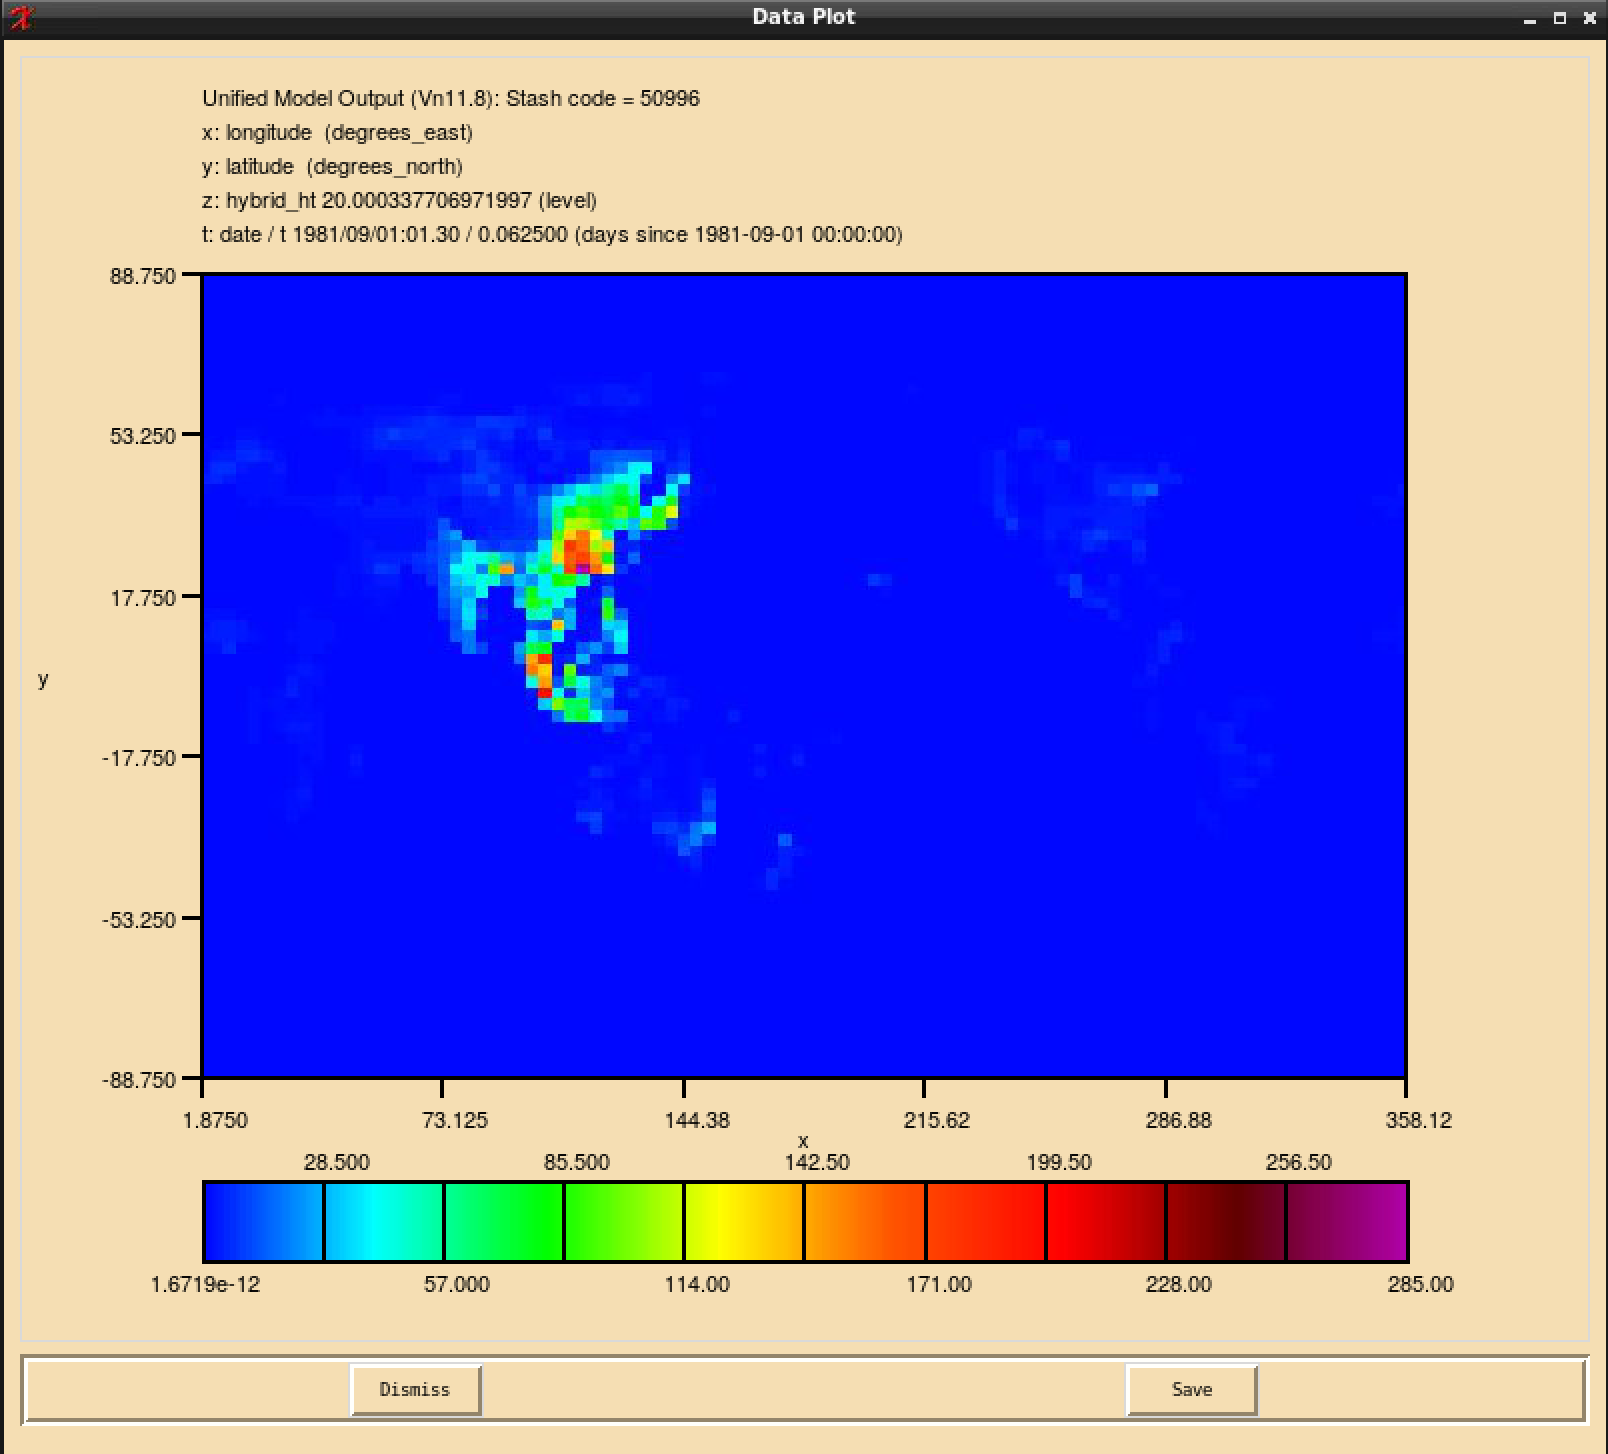The image size is (1608, 1454).
Task: Click the 1.8750 x-axis tick label
Action: pos(215,1120)
